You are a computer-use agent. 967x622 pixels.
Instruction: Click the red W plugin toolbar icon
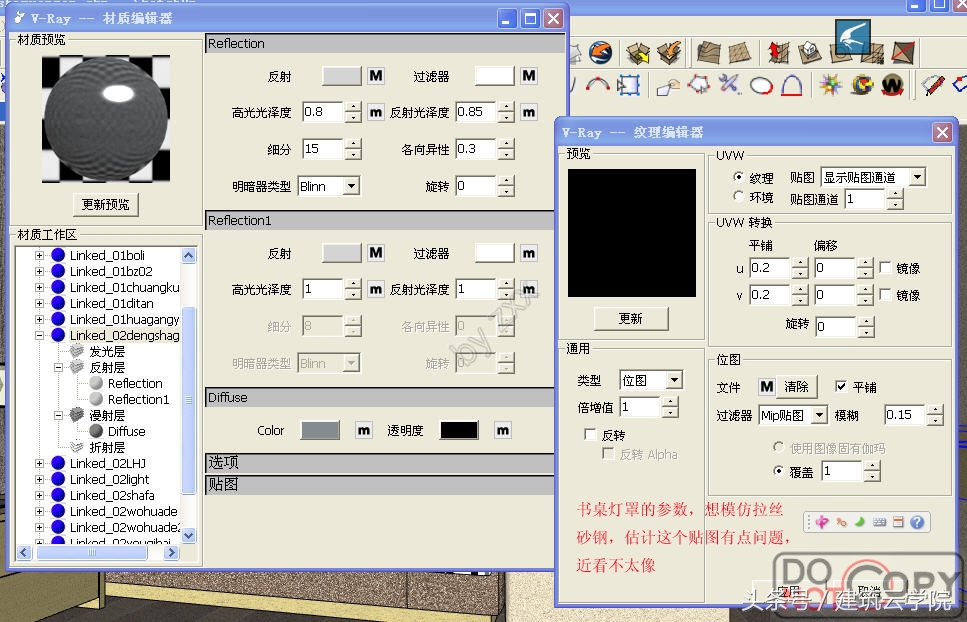tap(893, 83)
